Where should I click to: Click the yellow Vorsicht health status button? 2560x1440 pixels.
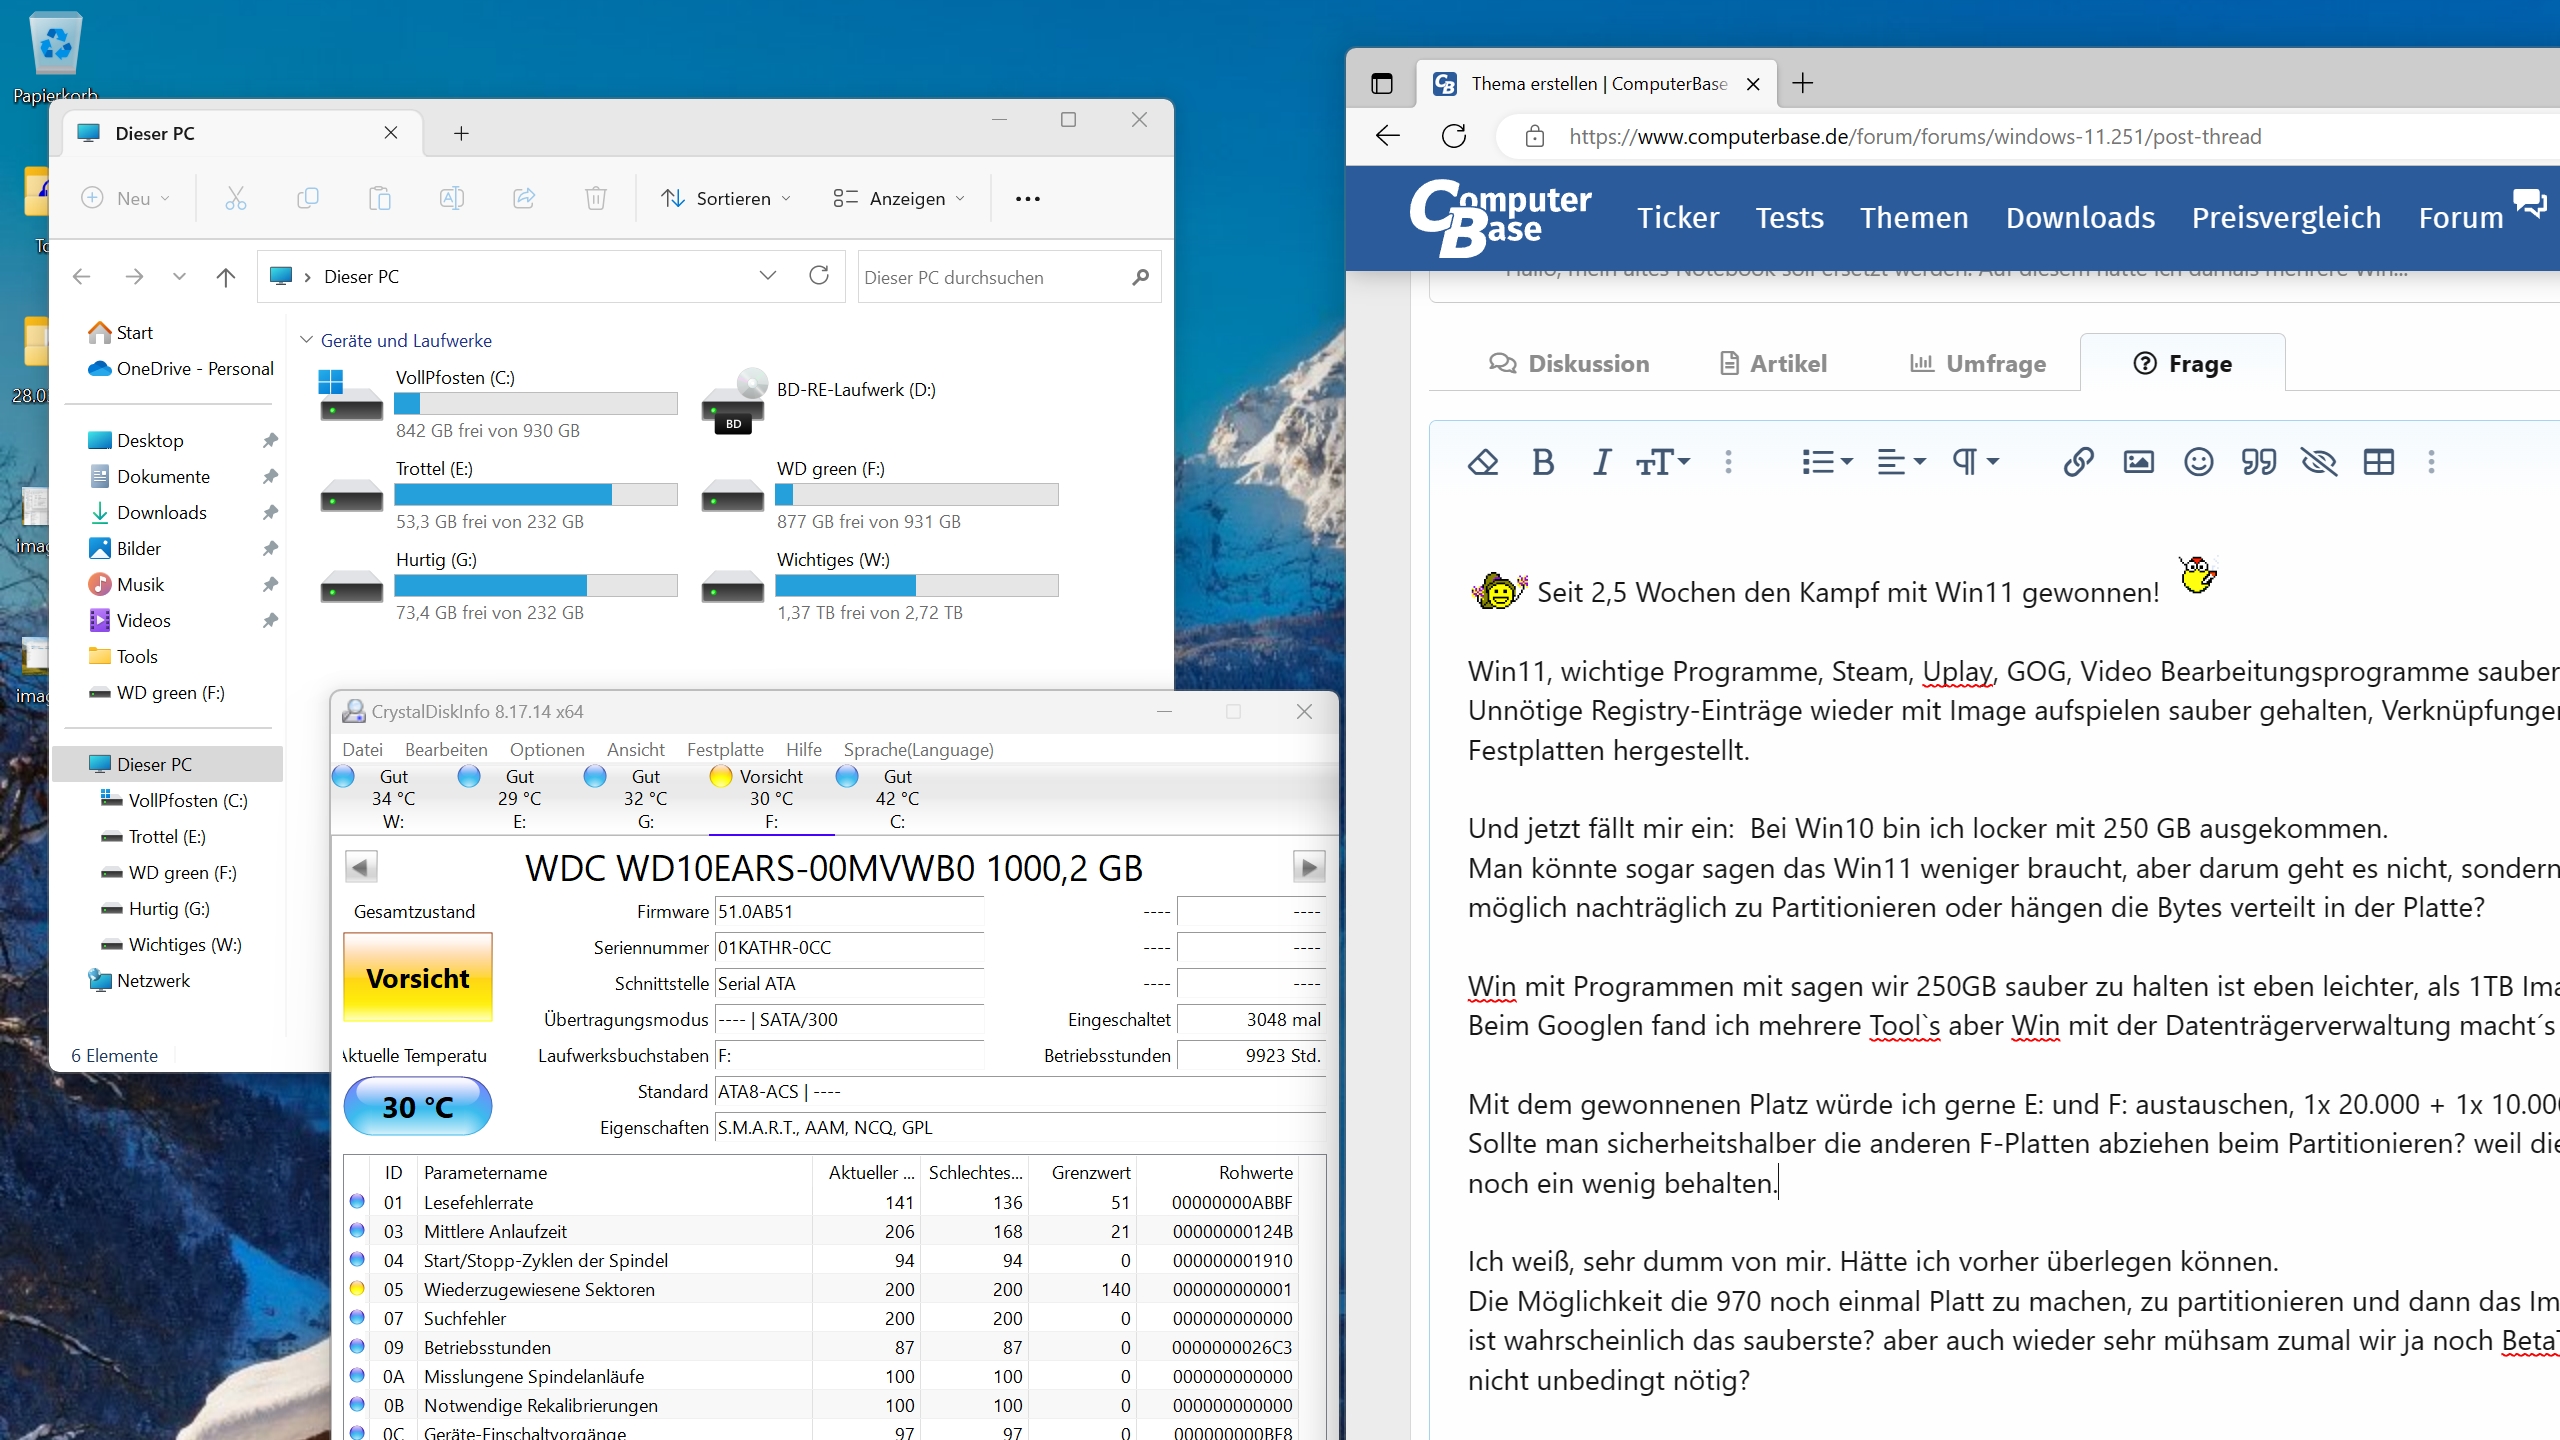tap(417, 977)
